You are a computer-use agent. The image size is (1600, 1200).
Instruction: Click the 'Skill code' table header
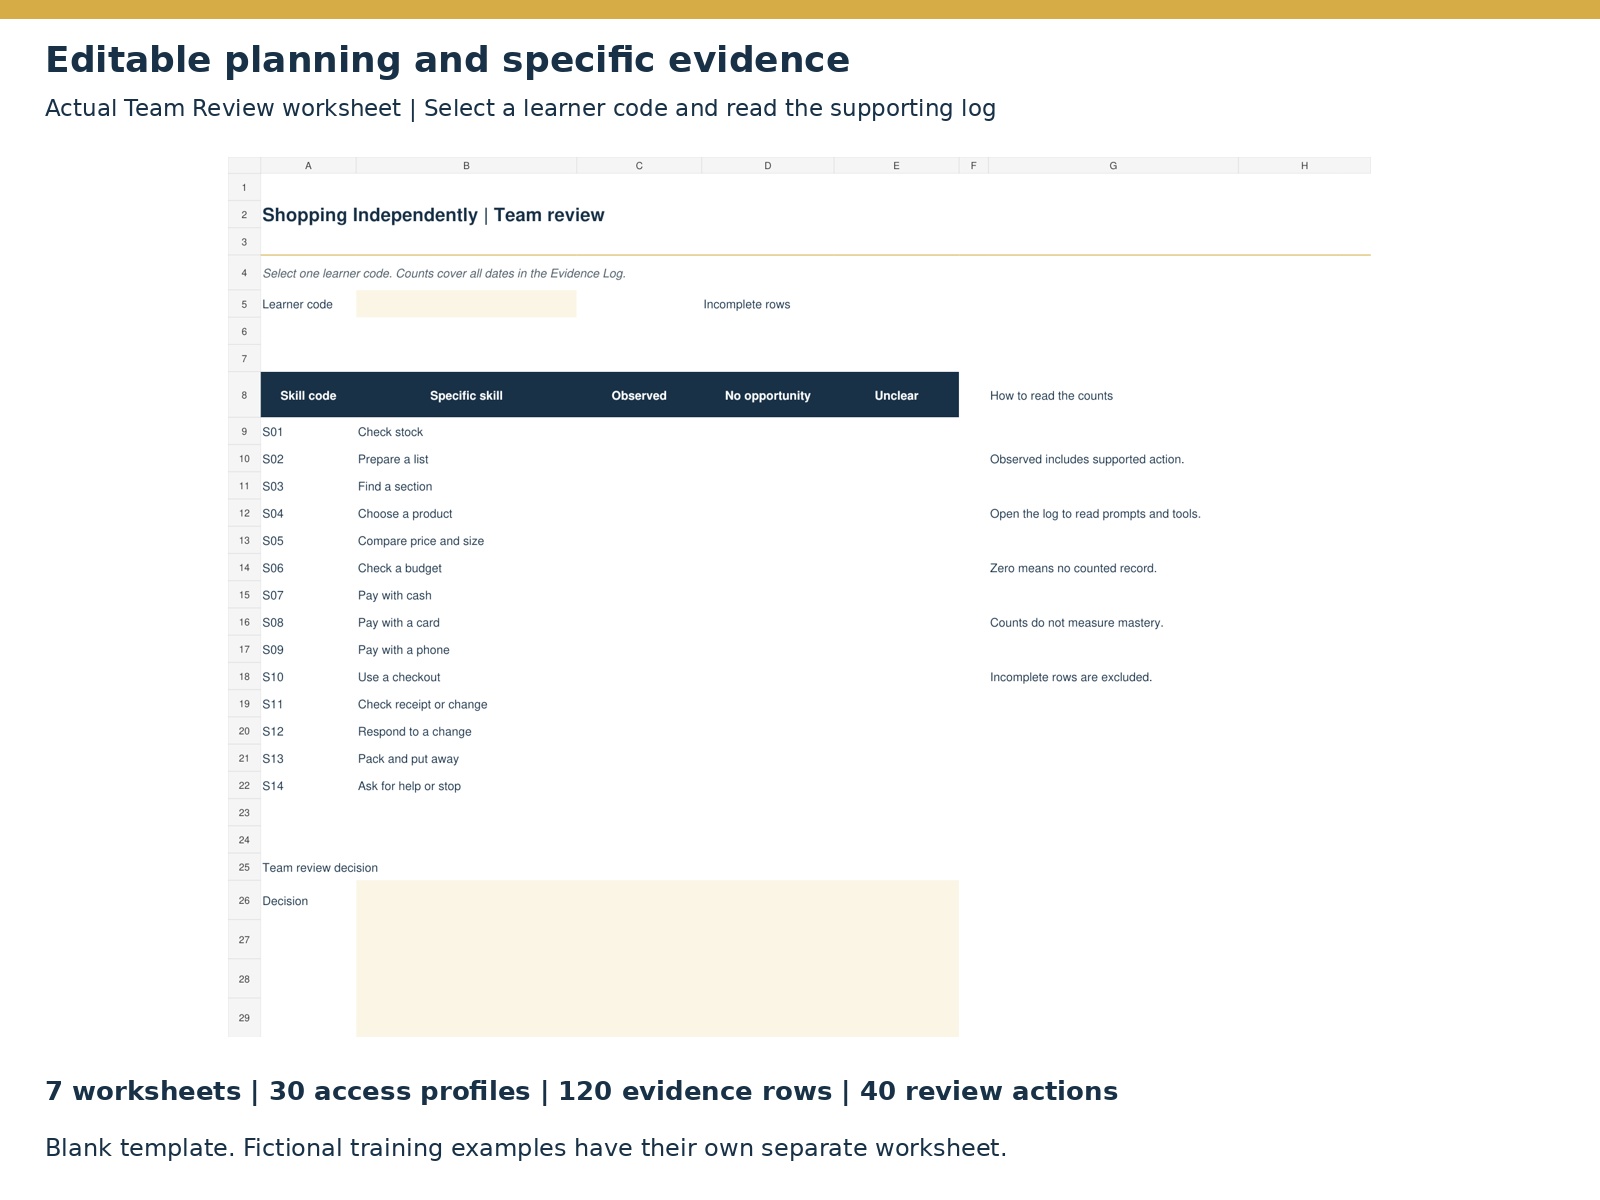308,396
